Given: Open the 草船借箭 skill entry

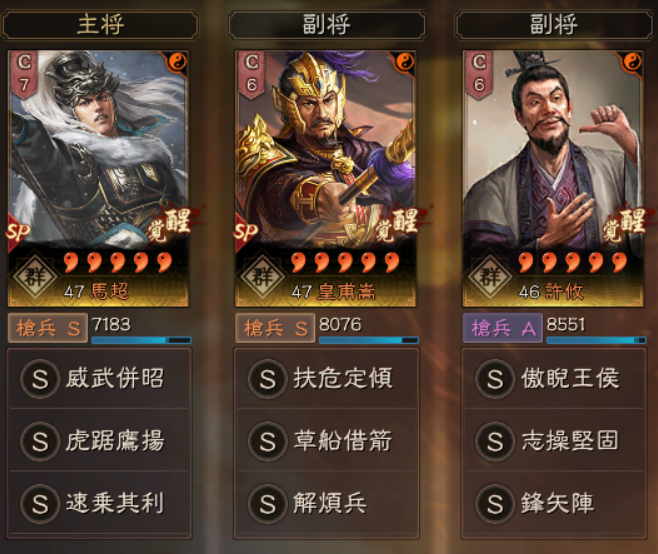Looking at the screenshot, I should [326, 440].
